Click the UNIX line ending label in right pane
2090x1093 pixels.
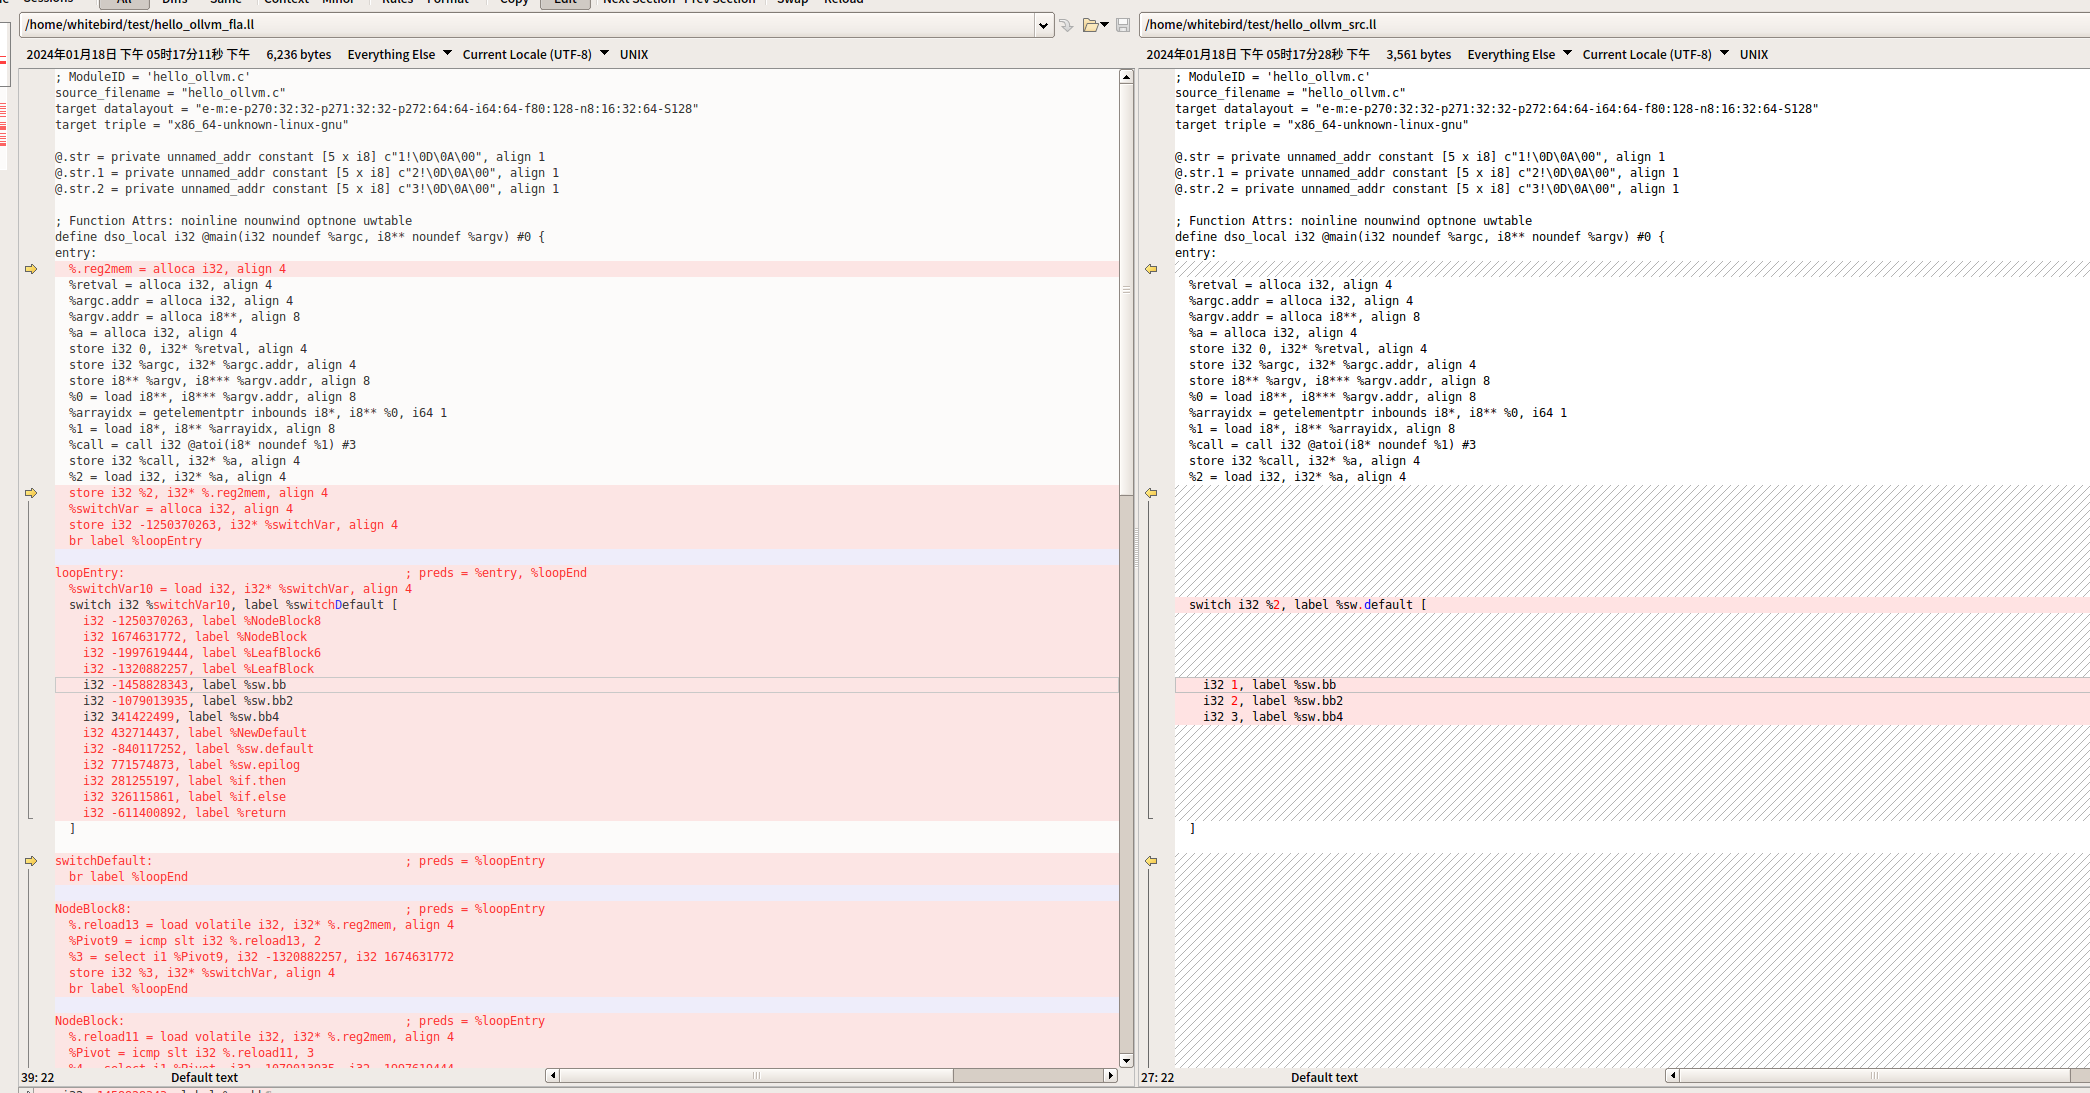(x=1753, y=54)
